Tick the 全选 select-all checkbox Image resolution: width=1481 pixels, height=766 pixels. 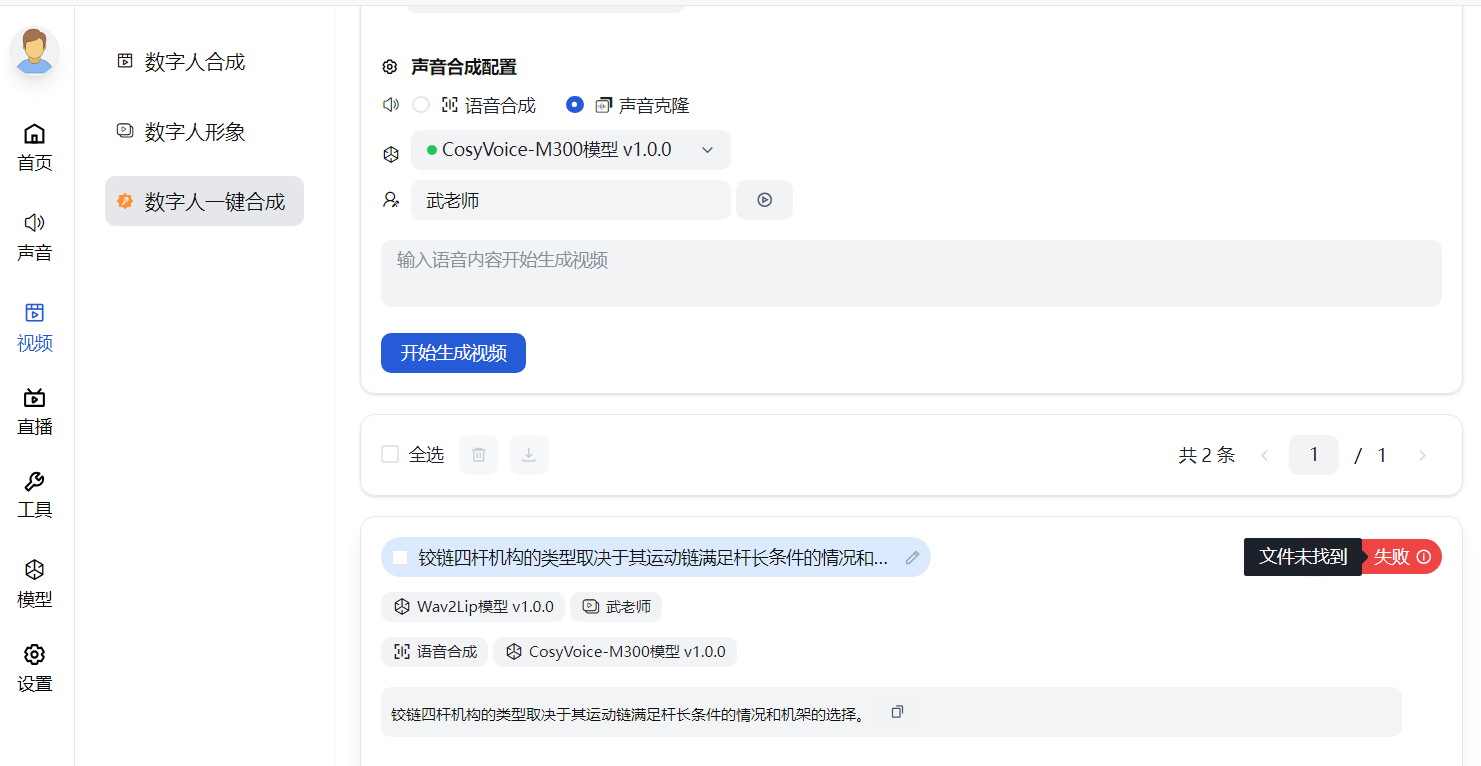click(x=390, y=455)
